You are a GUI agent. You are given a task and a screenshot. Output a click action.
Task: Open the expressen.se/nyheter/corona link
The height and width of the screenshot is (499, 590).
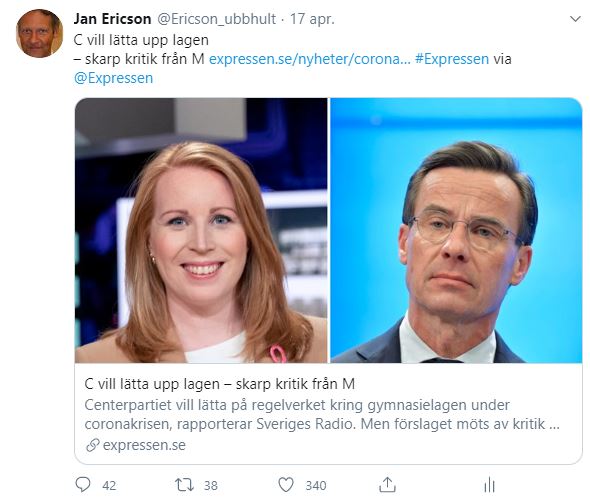pos(309,59)
